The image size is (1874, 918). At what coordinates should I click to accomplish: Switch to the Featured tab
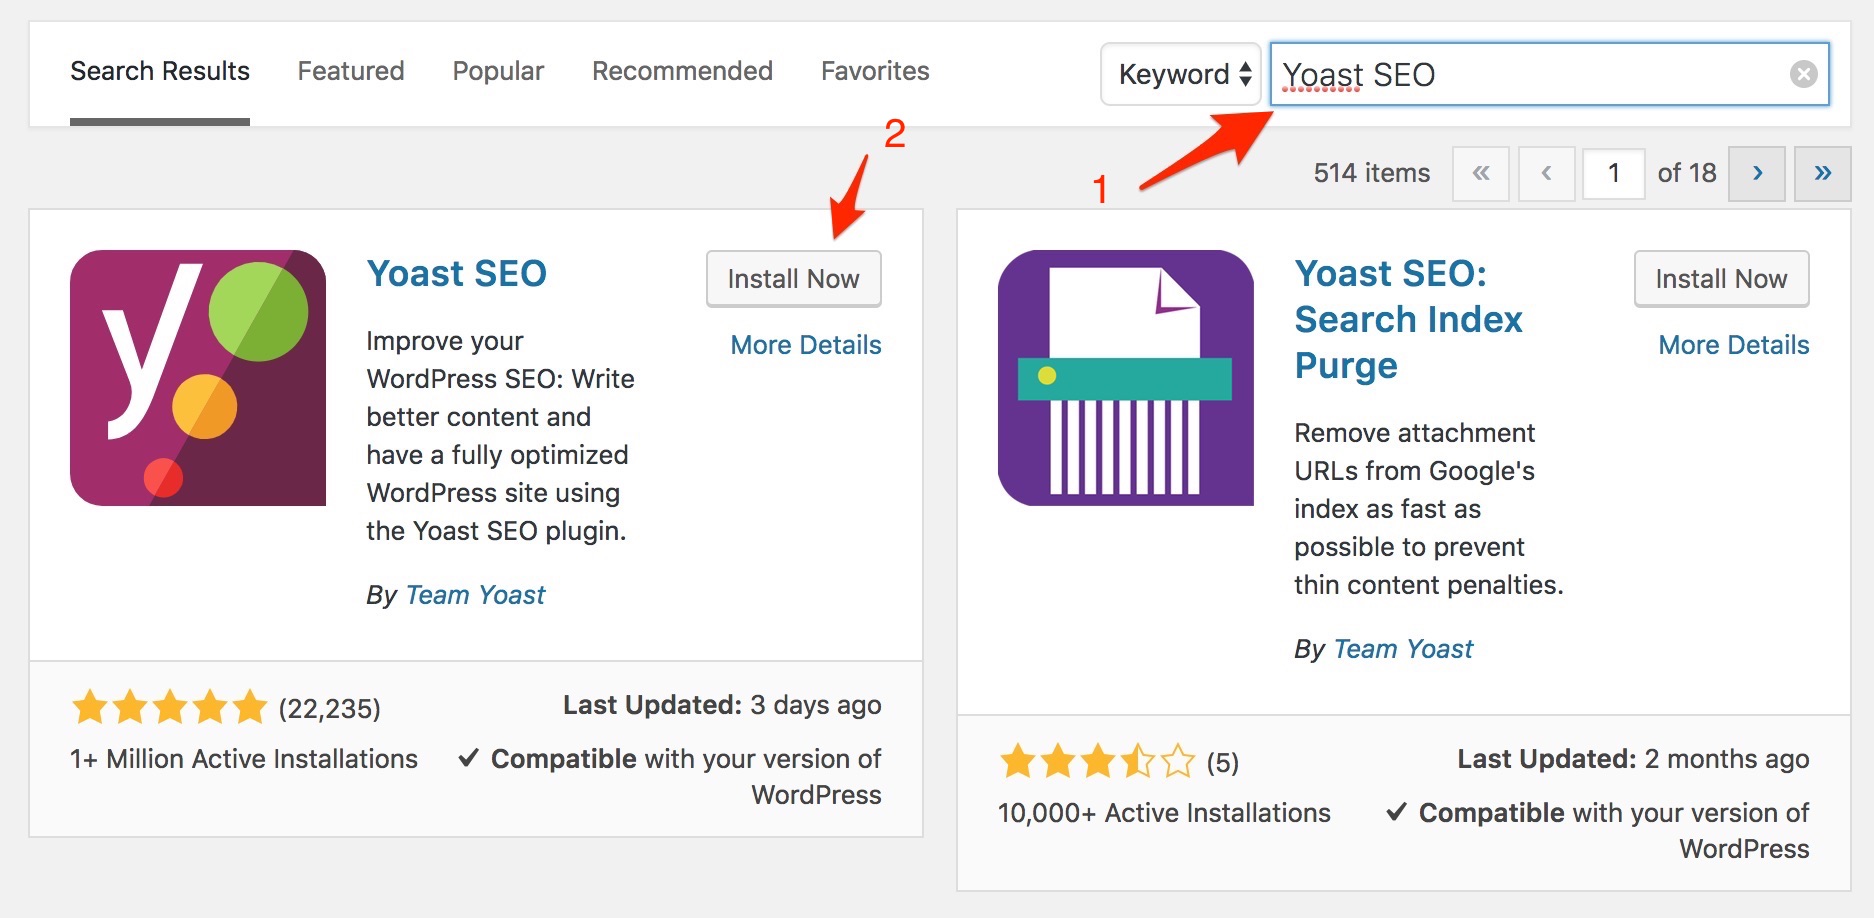[350, 70]
